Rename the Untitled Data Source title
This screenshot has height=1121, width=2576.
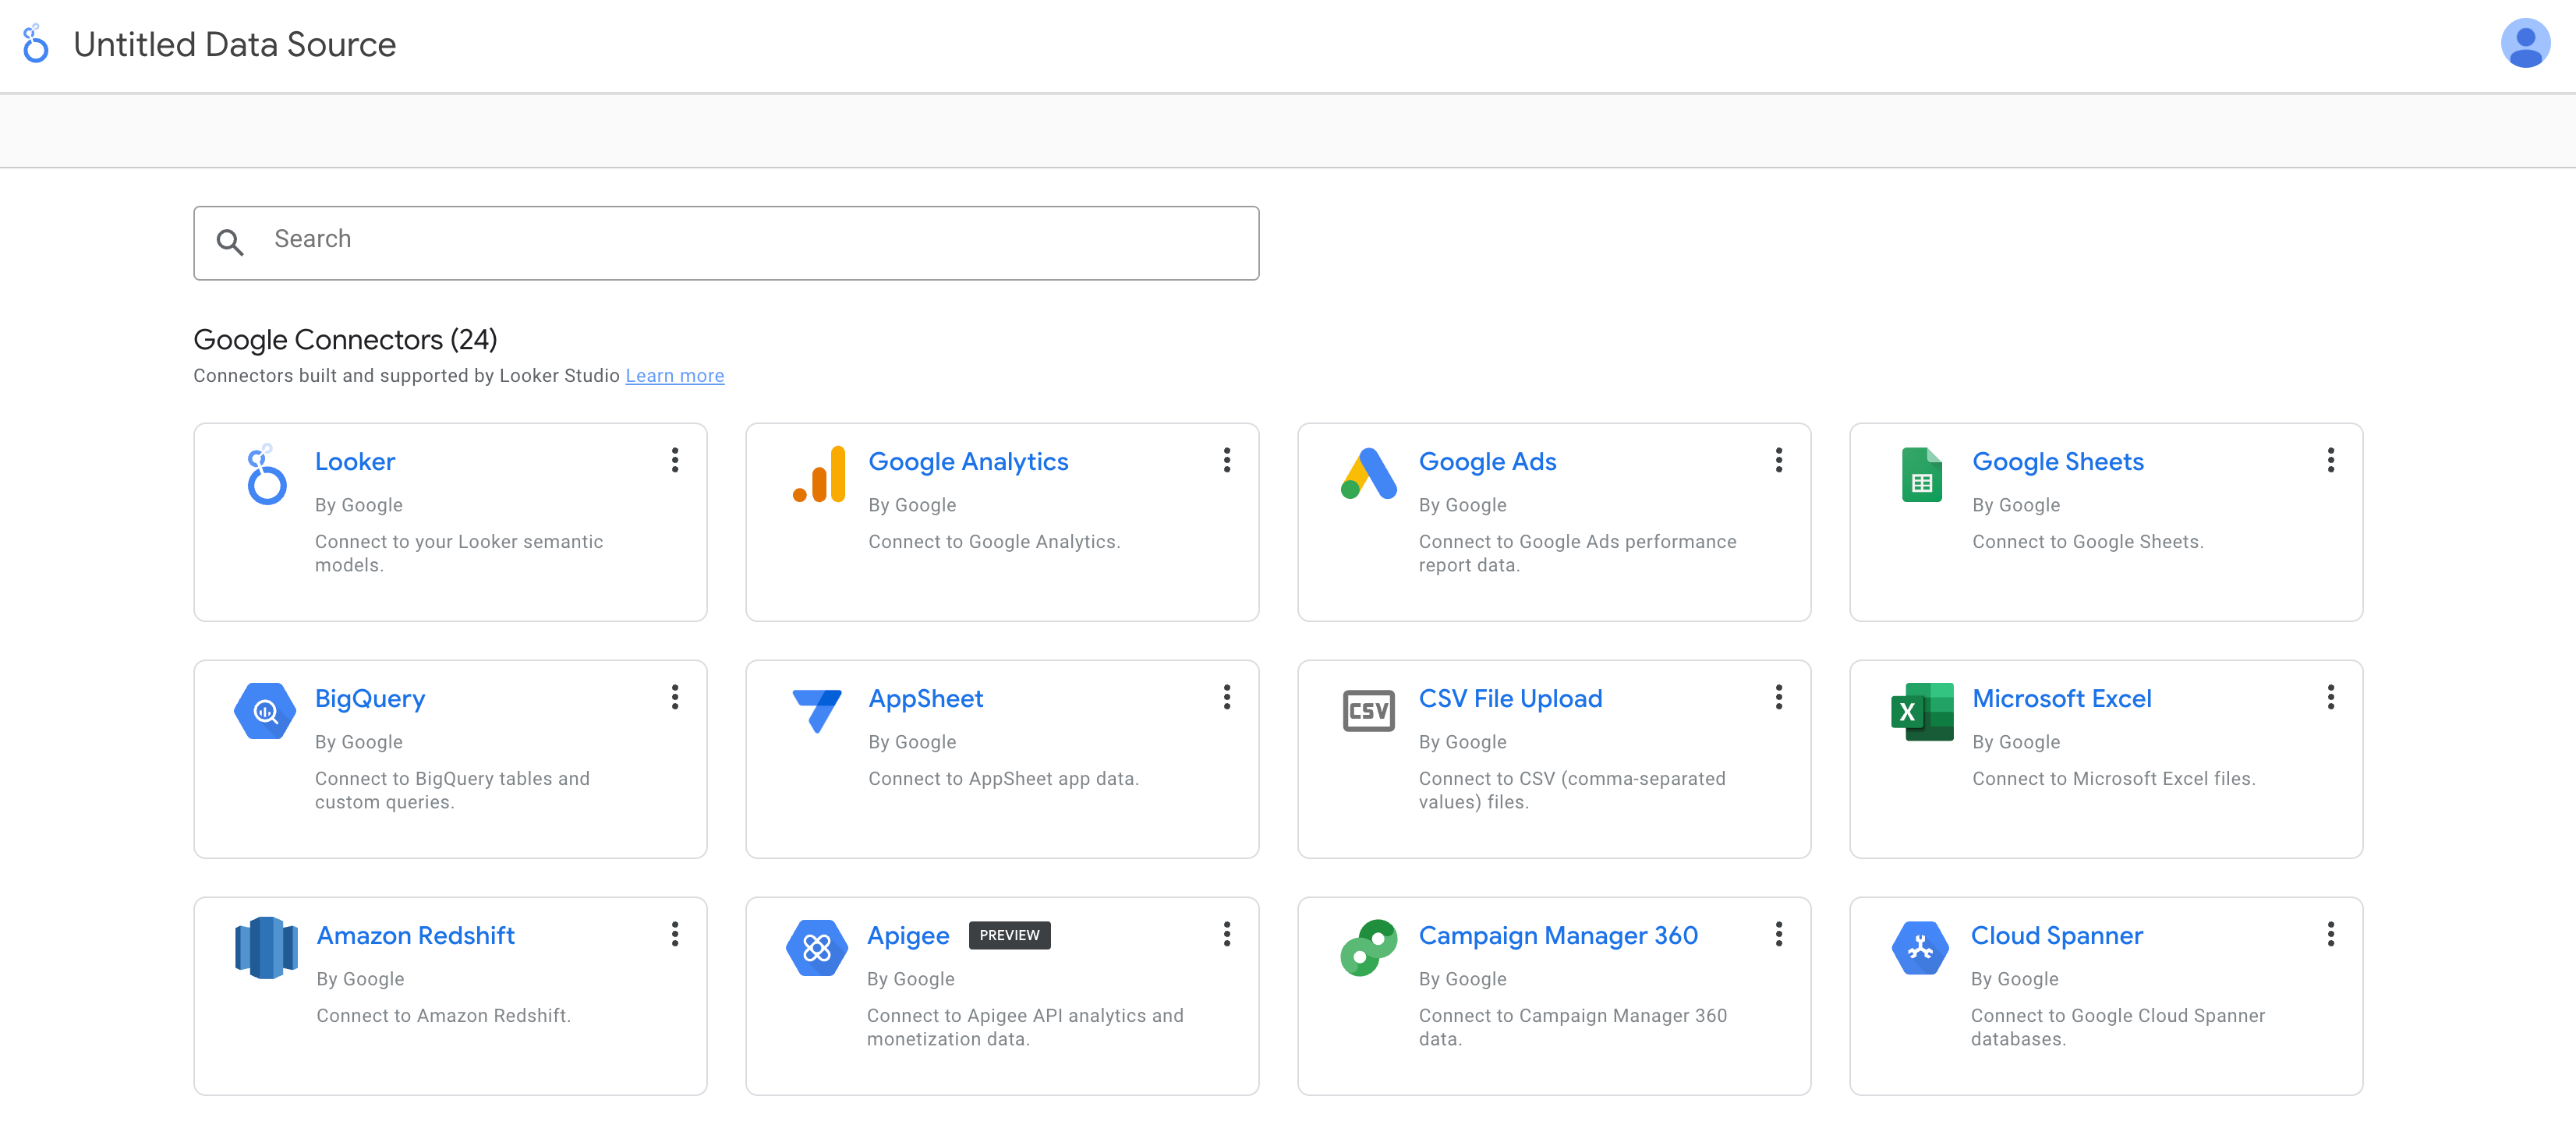[x=235, y=45]
